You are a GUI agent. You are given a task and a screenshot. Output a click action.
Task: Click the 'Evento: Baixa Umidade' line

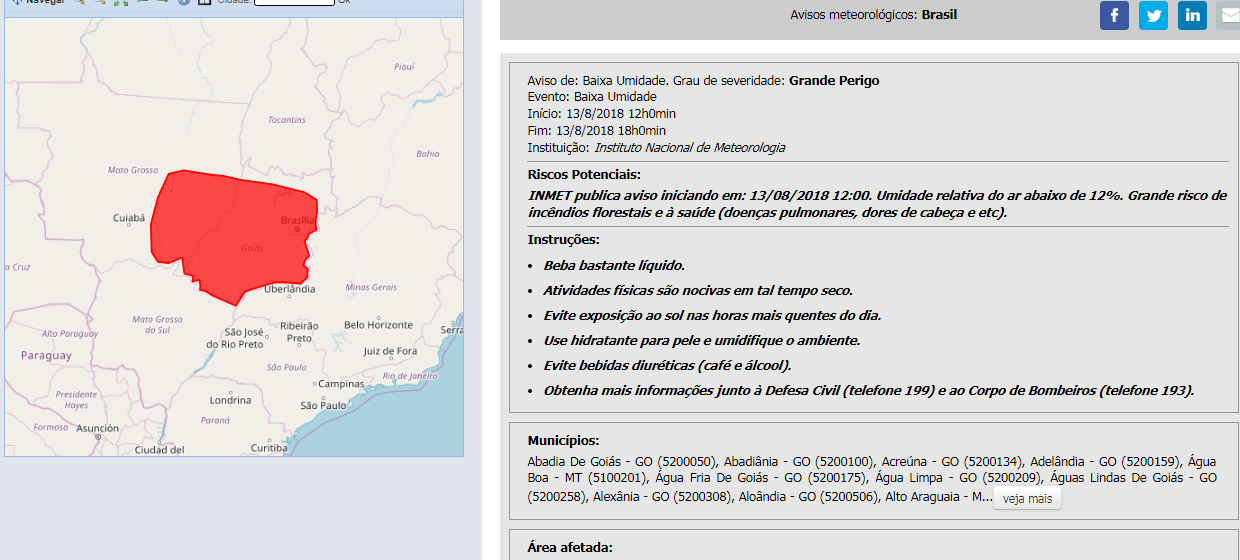pyautogui.click(x=592, y=97)
